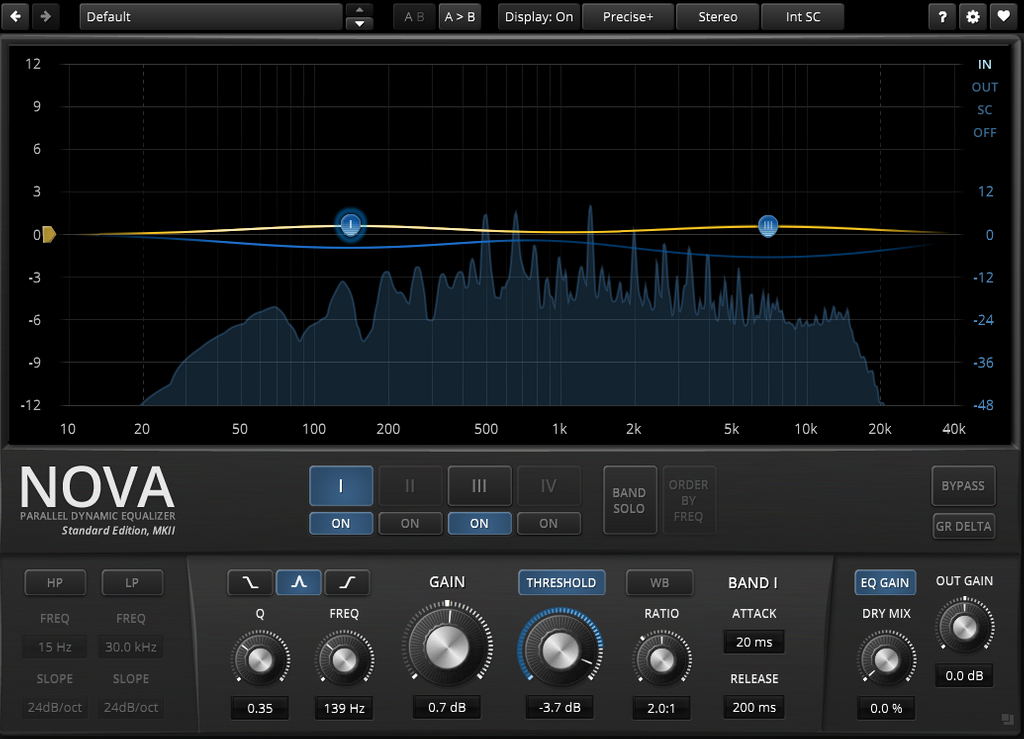Click the release 200 ms field
The image size is (1024, 739).
pyautogui.click(x=754, y=707)
